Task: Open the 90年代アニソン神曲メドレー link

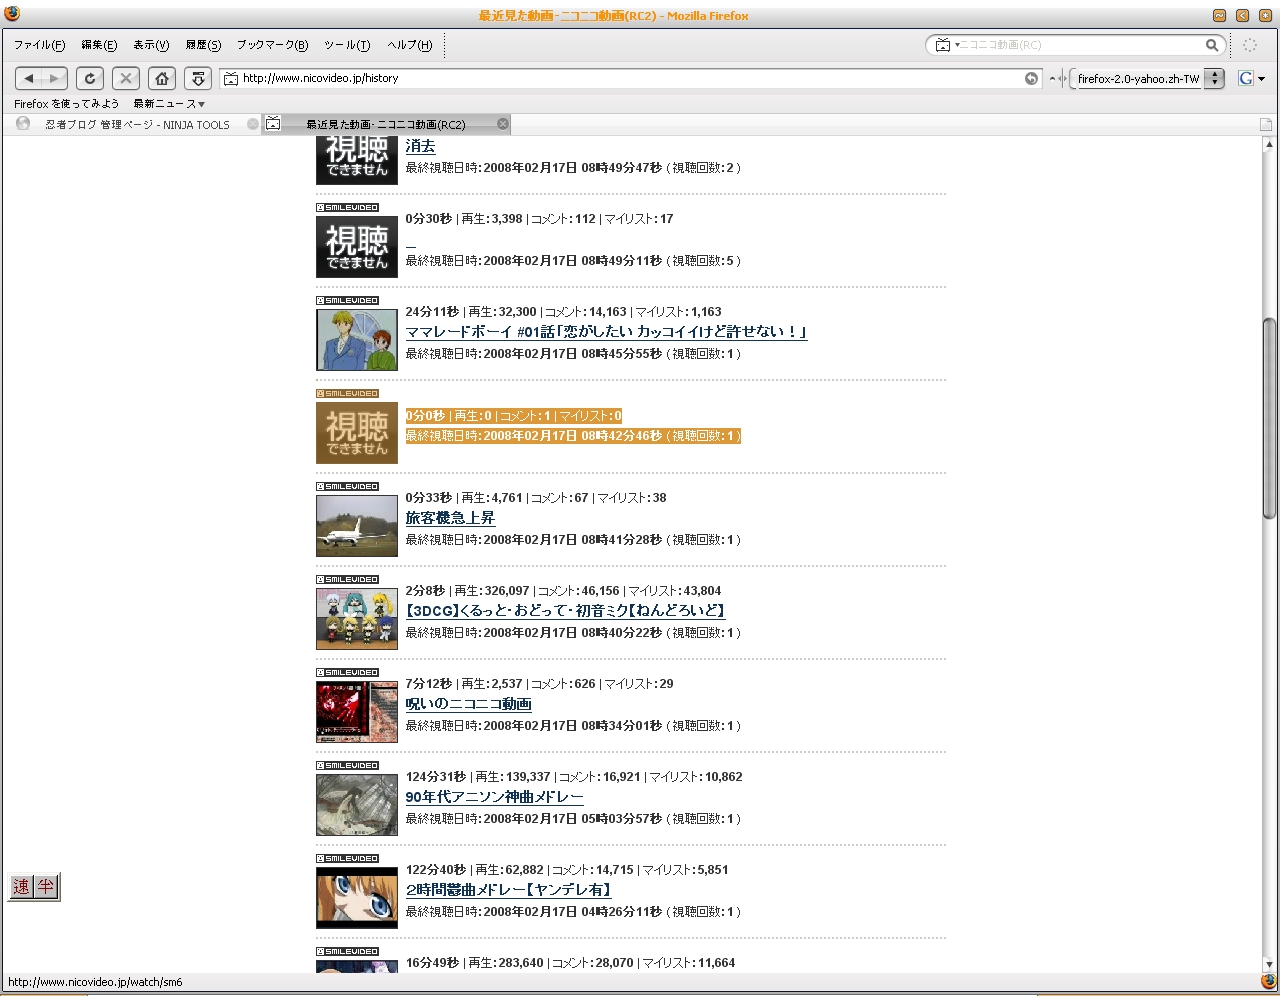Action: pos(494,797)
